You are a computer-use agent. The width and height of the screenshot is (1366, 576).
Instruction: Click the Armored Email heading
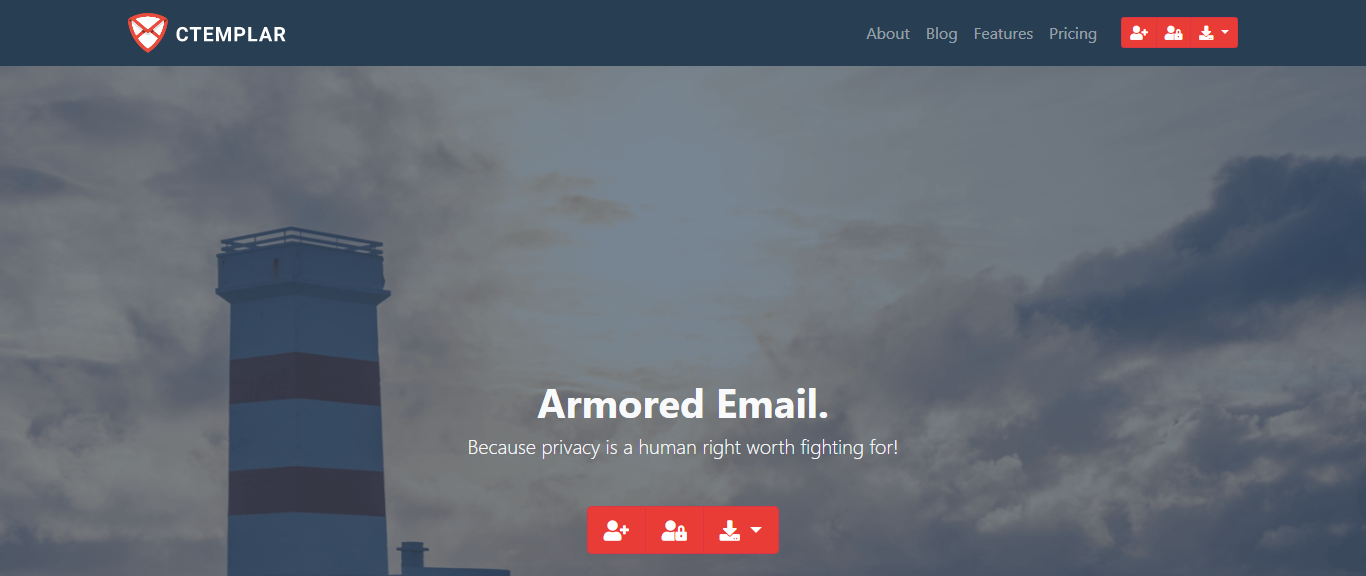pyautogui.click(x=683, y=404)
